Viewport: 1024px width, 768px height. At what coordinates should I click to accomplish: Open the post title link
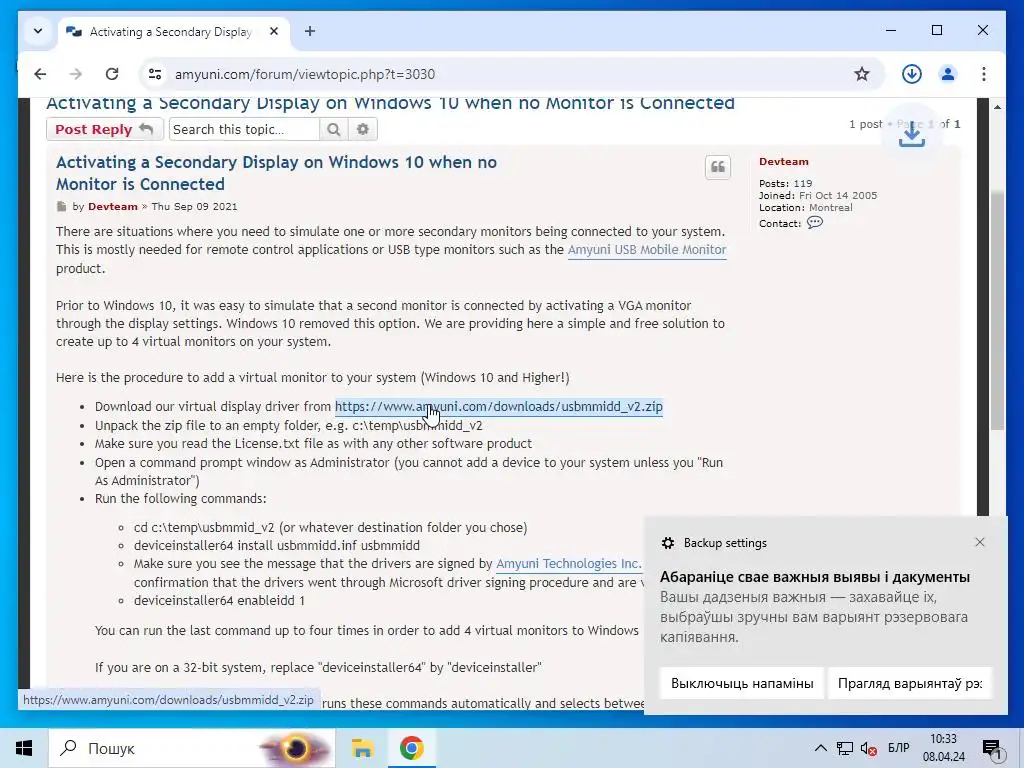pos(276,173)
